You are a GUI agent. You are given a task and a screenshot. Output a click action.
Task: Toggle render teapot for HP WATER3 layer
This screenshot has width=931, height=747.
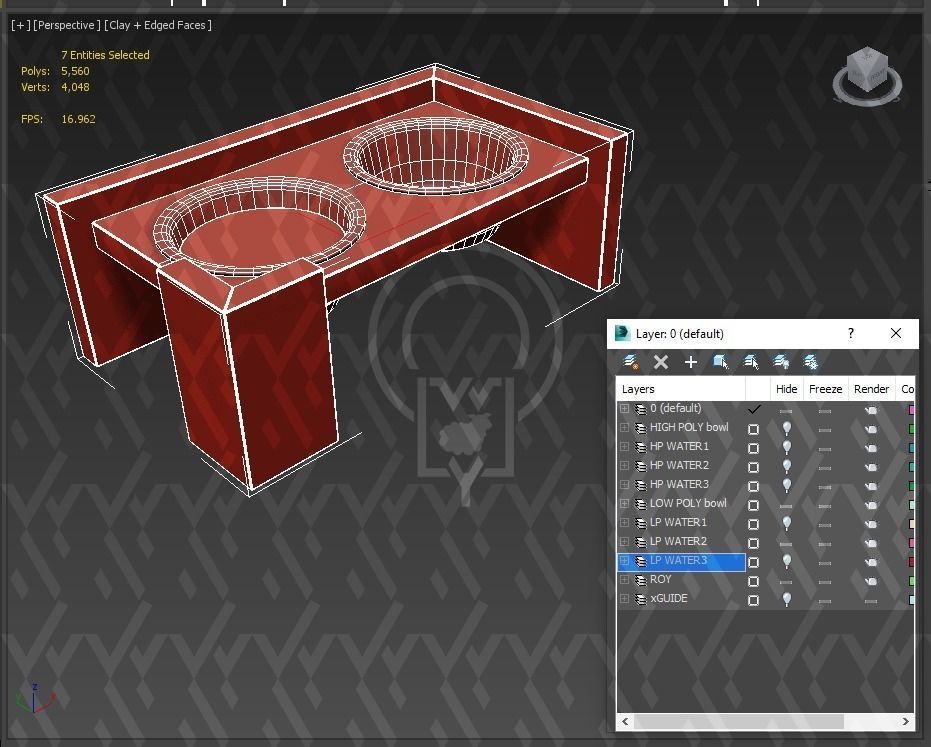tap(871, 486)
